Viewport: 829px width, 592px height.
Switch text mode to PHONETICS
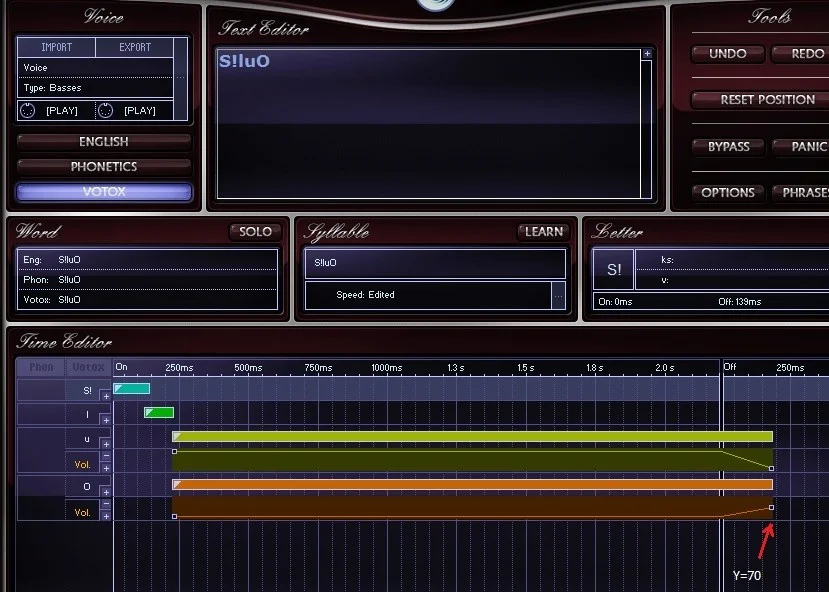point(104,166)
